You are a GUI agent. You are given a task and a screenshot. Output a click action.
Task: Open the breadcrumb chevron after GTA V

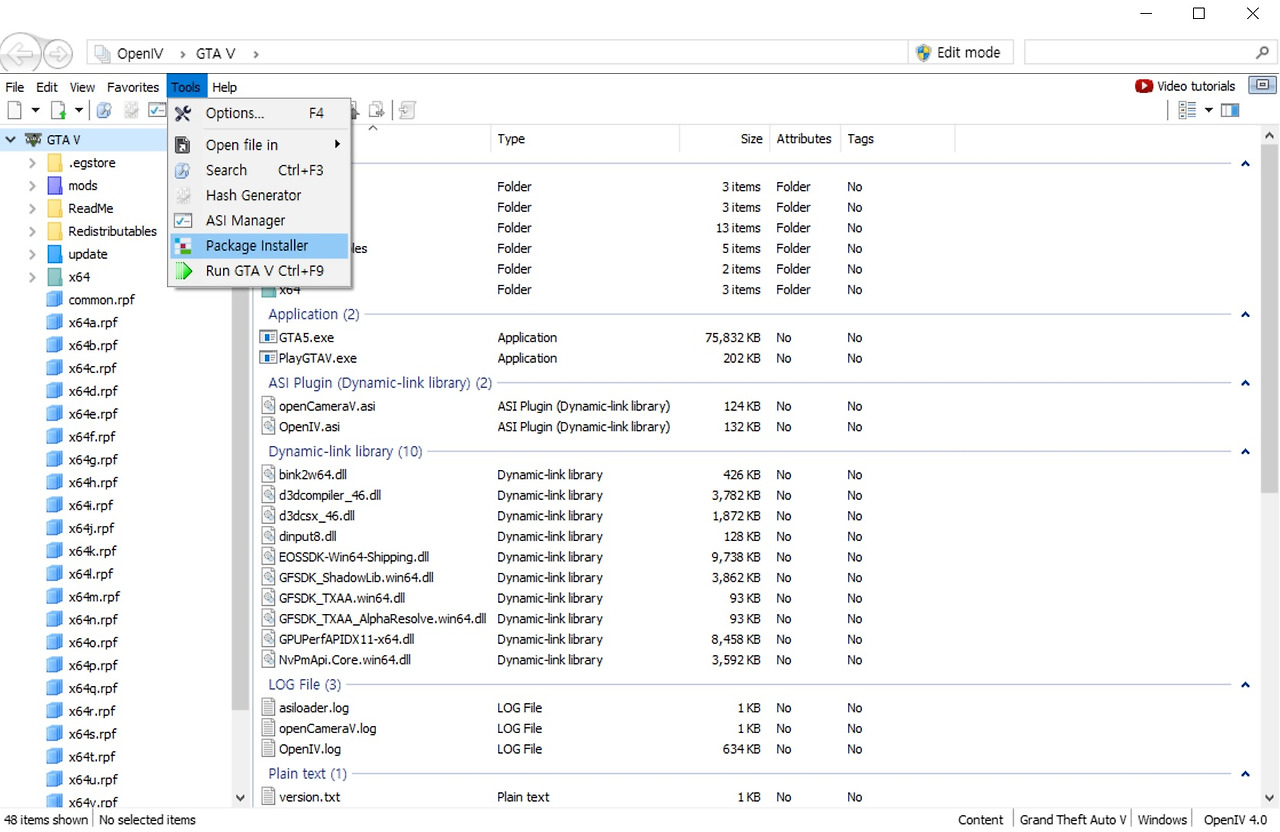tap(256, 54)
